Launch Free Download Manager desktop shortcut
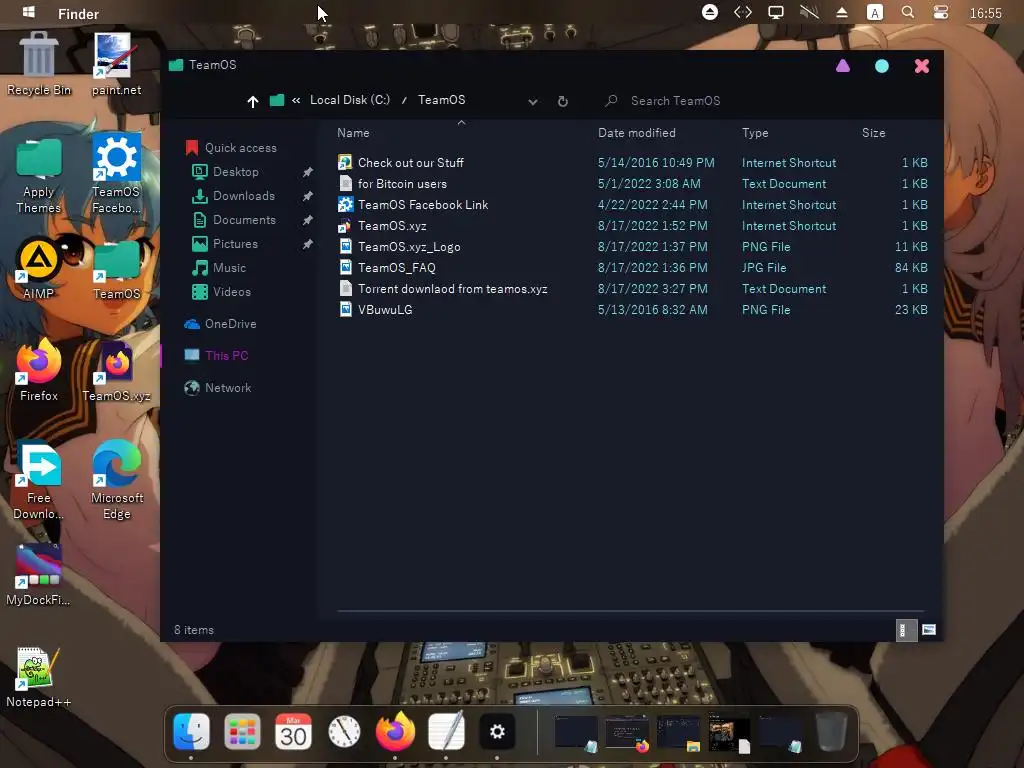Image resolution: width=1024 pixels, height=768 pixels. point(39,481)
